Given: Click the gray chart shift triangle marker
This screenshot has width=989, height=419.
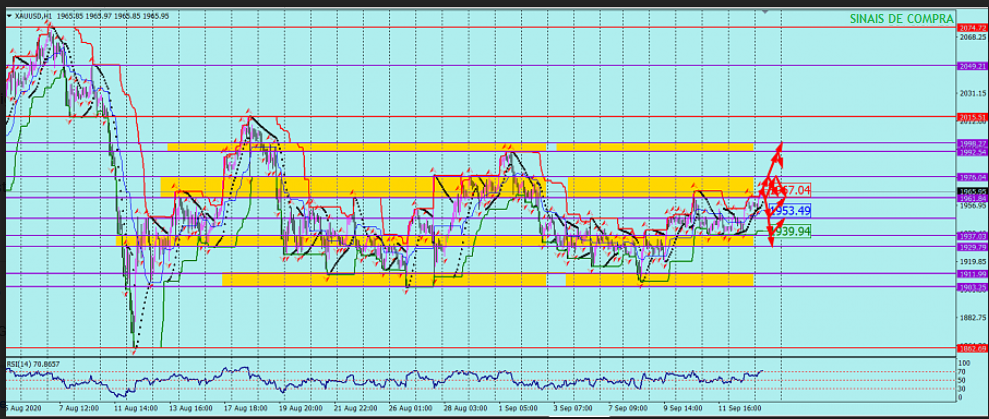Looking at the screenshot, I should coord(765,13).
